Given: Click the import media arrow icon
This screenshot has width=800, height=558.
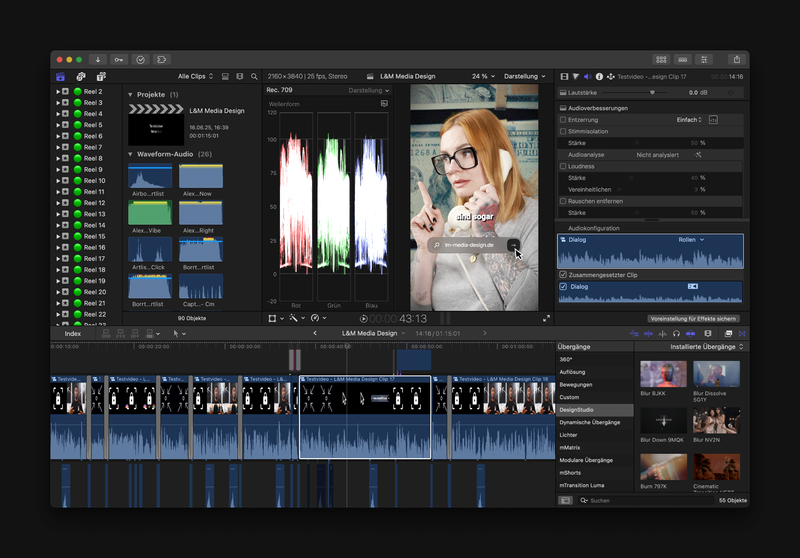Looking at the screenshot, I should pos(97,59).
